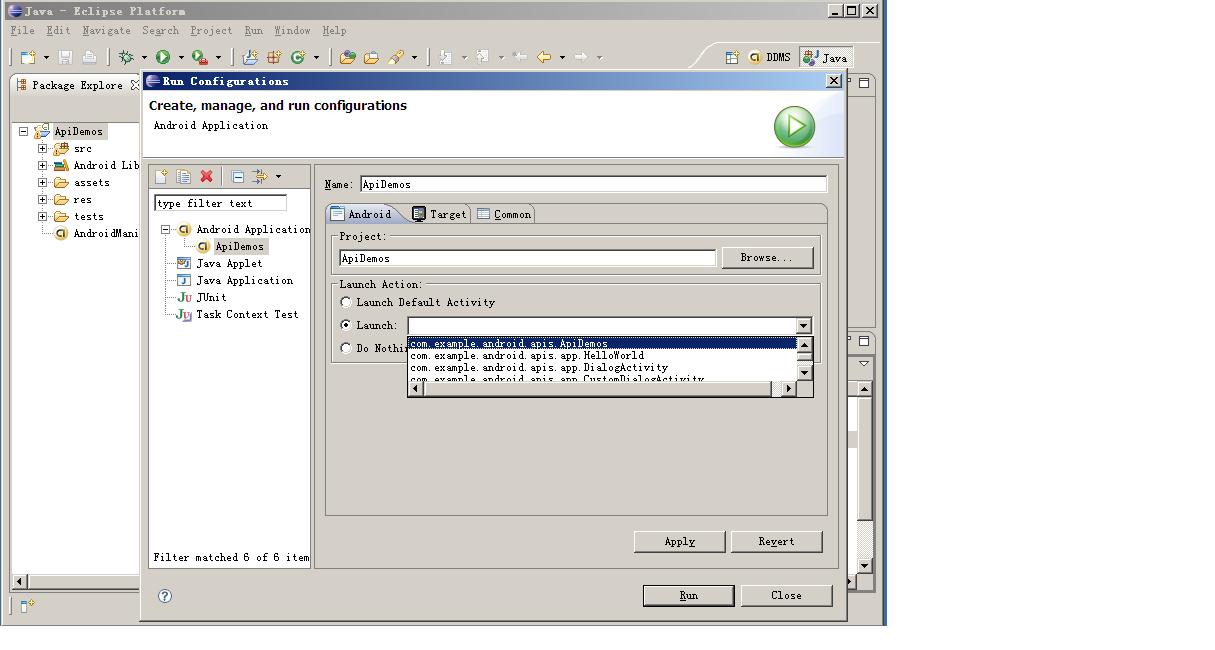Image resolution: width=1215 pixels, height=650 pixels.
Task: Click the last edit location icon
Action: coord(520,57)
